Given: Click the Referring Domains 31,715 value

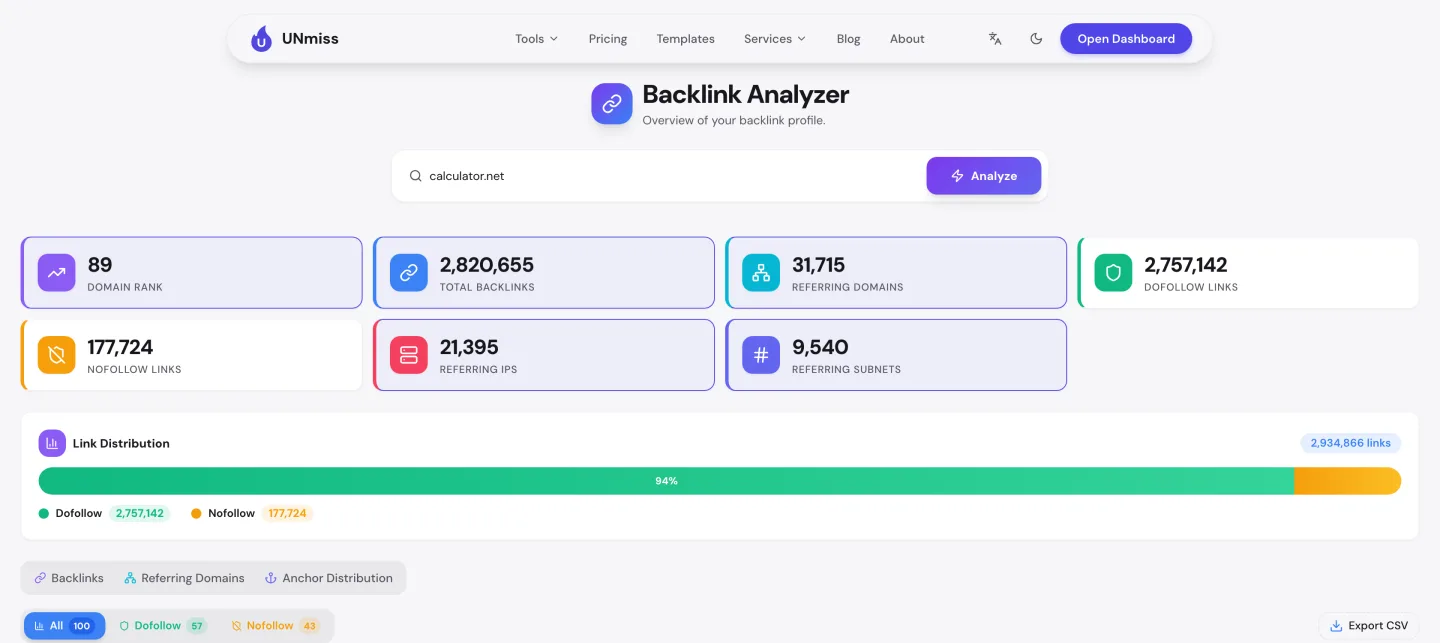Looking at the screenshot, I should (818, 265).
